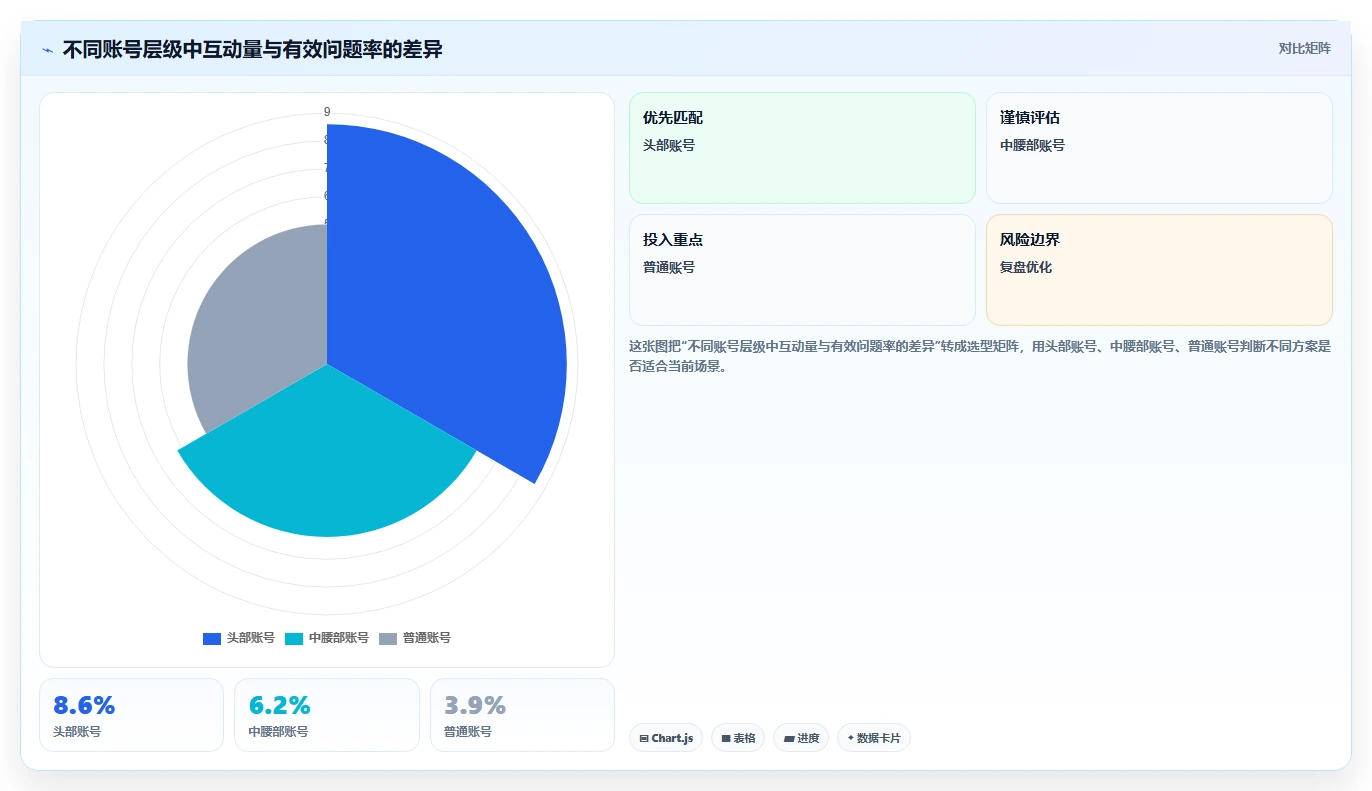Click the gray 普通账号 legend swatch
1372x791 pixels.
[x=388, y=639]
